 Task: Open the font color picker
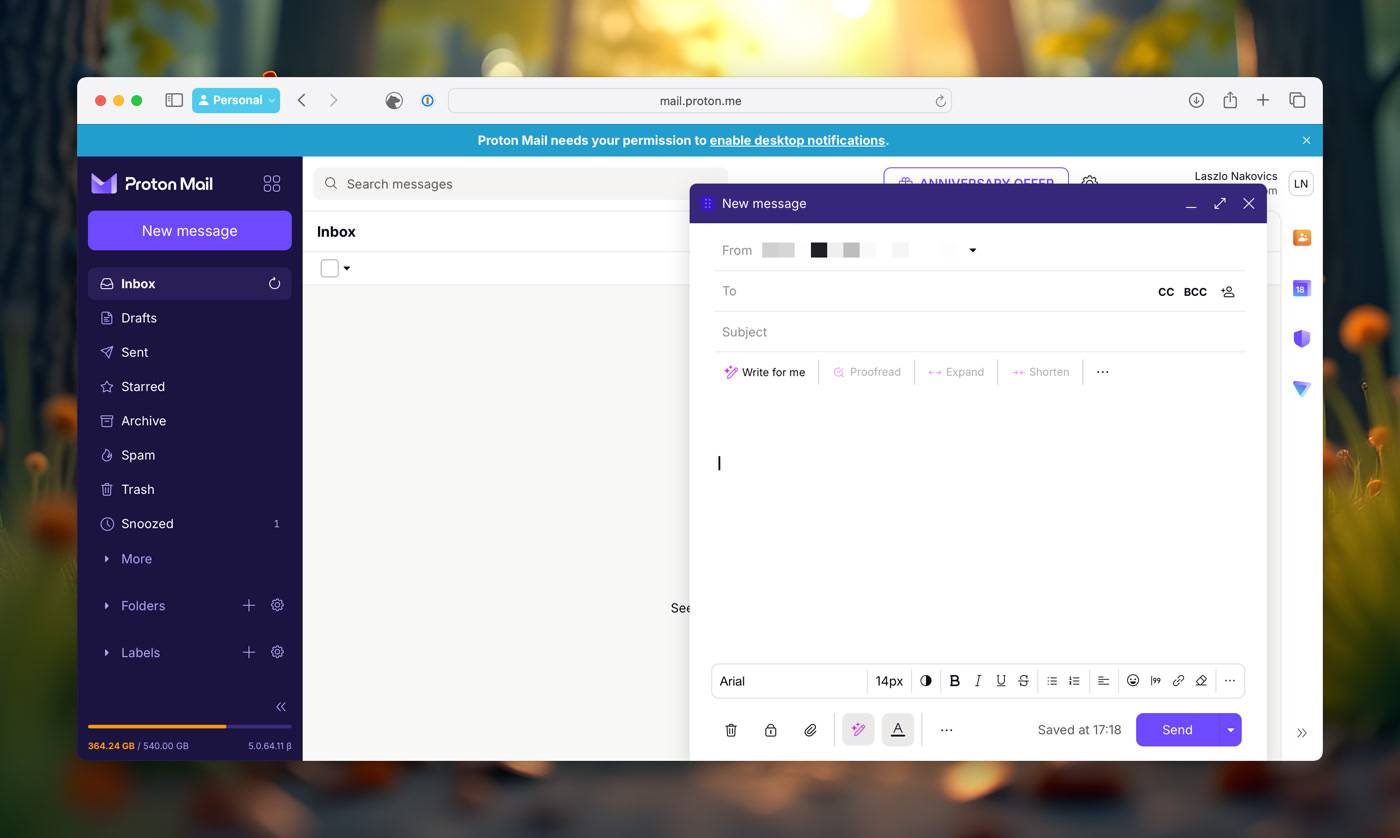(x=926, y=681)
